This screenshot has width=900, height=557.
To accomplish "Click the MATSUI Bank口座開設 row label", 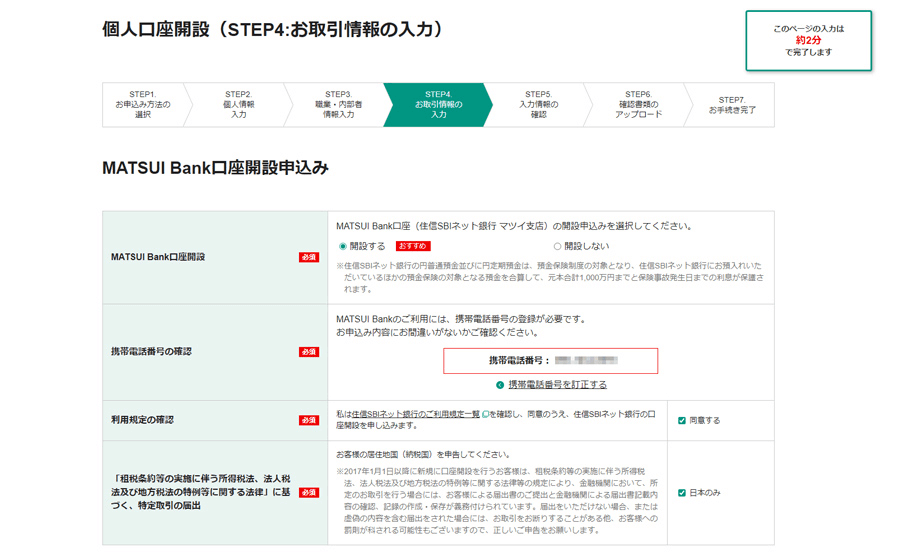I will (158, 257).
